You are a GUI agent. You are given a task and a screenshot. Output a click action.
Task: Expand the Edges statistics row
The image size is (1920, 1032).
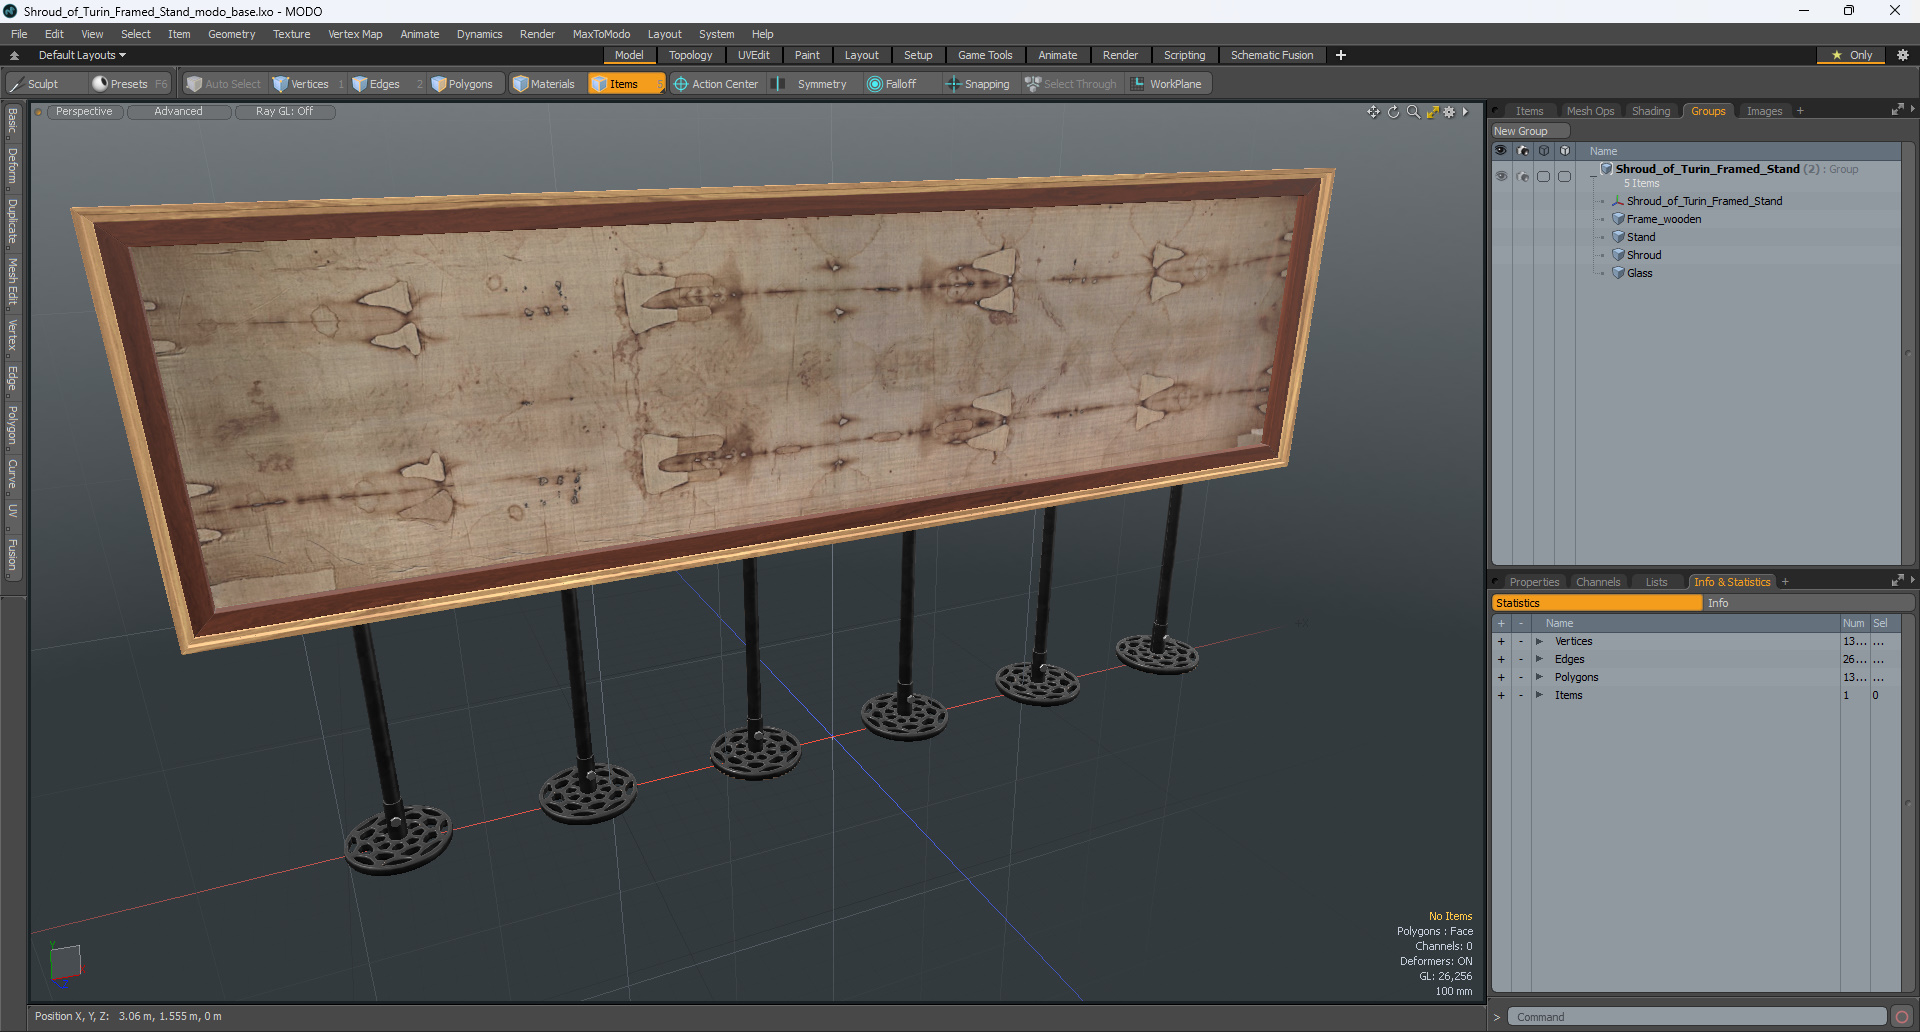point(1539,659)
